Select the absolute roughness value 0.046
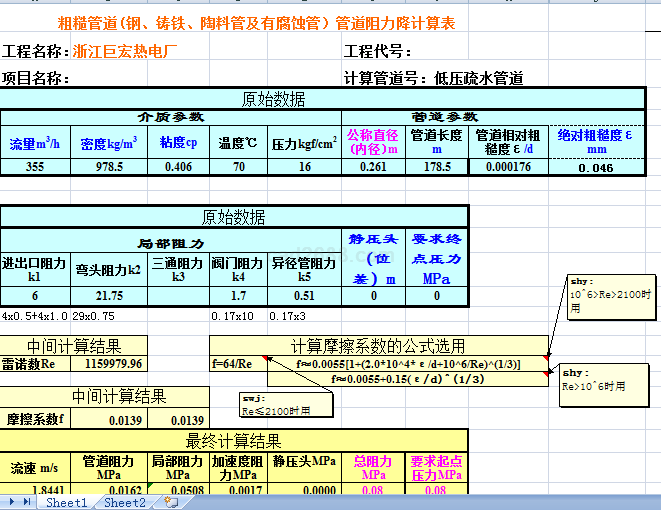 [x=596, y=168]
